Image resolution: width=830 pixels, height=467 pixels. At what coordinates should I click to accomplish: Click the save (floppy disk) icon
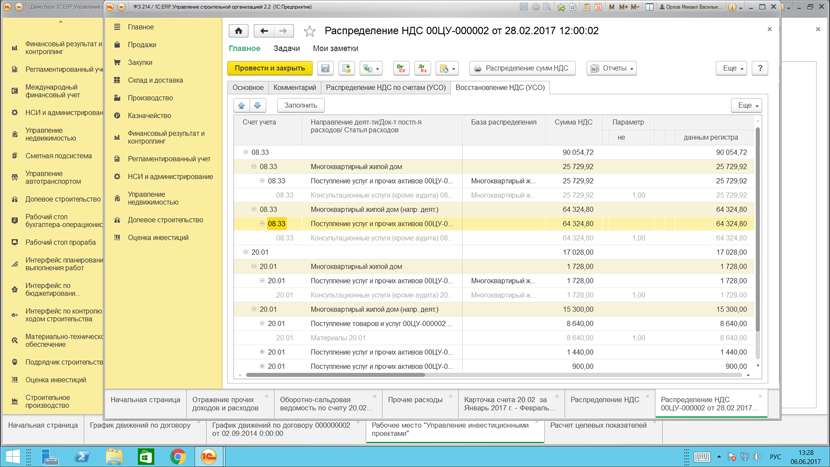[x=325, y=69]
